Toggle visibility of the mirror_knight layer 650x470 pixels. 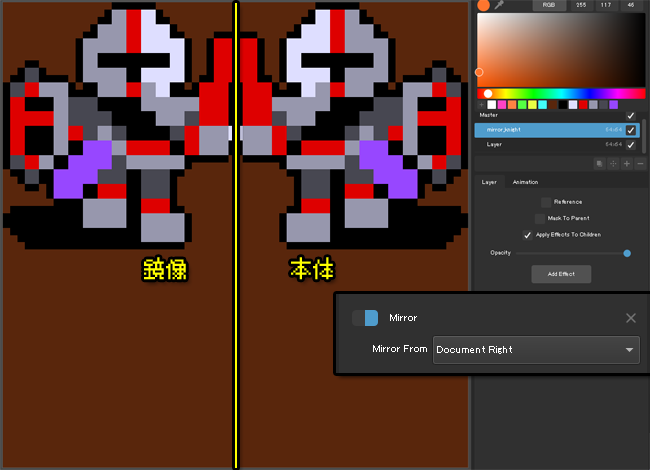point(631,130)
